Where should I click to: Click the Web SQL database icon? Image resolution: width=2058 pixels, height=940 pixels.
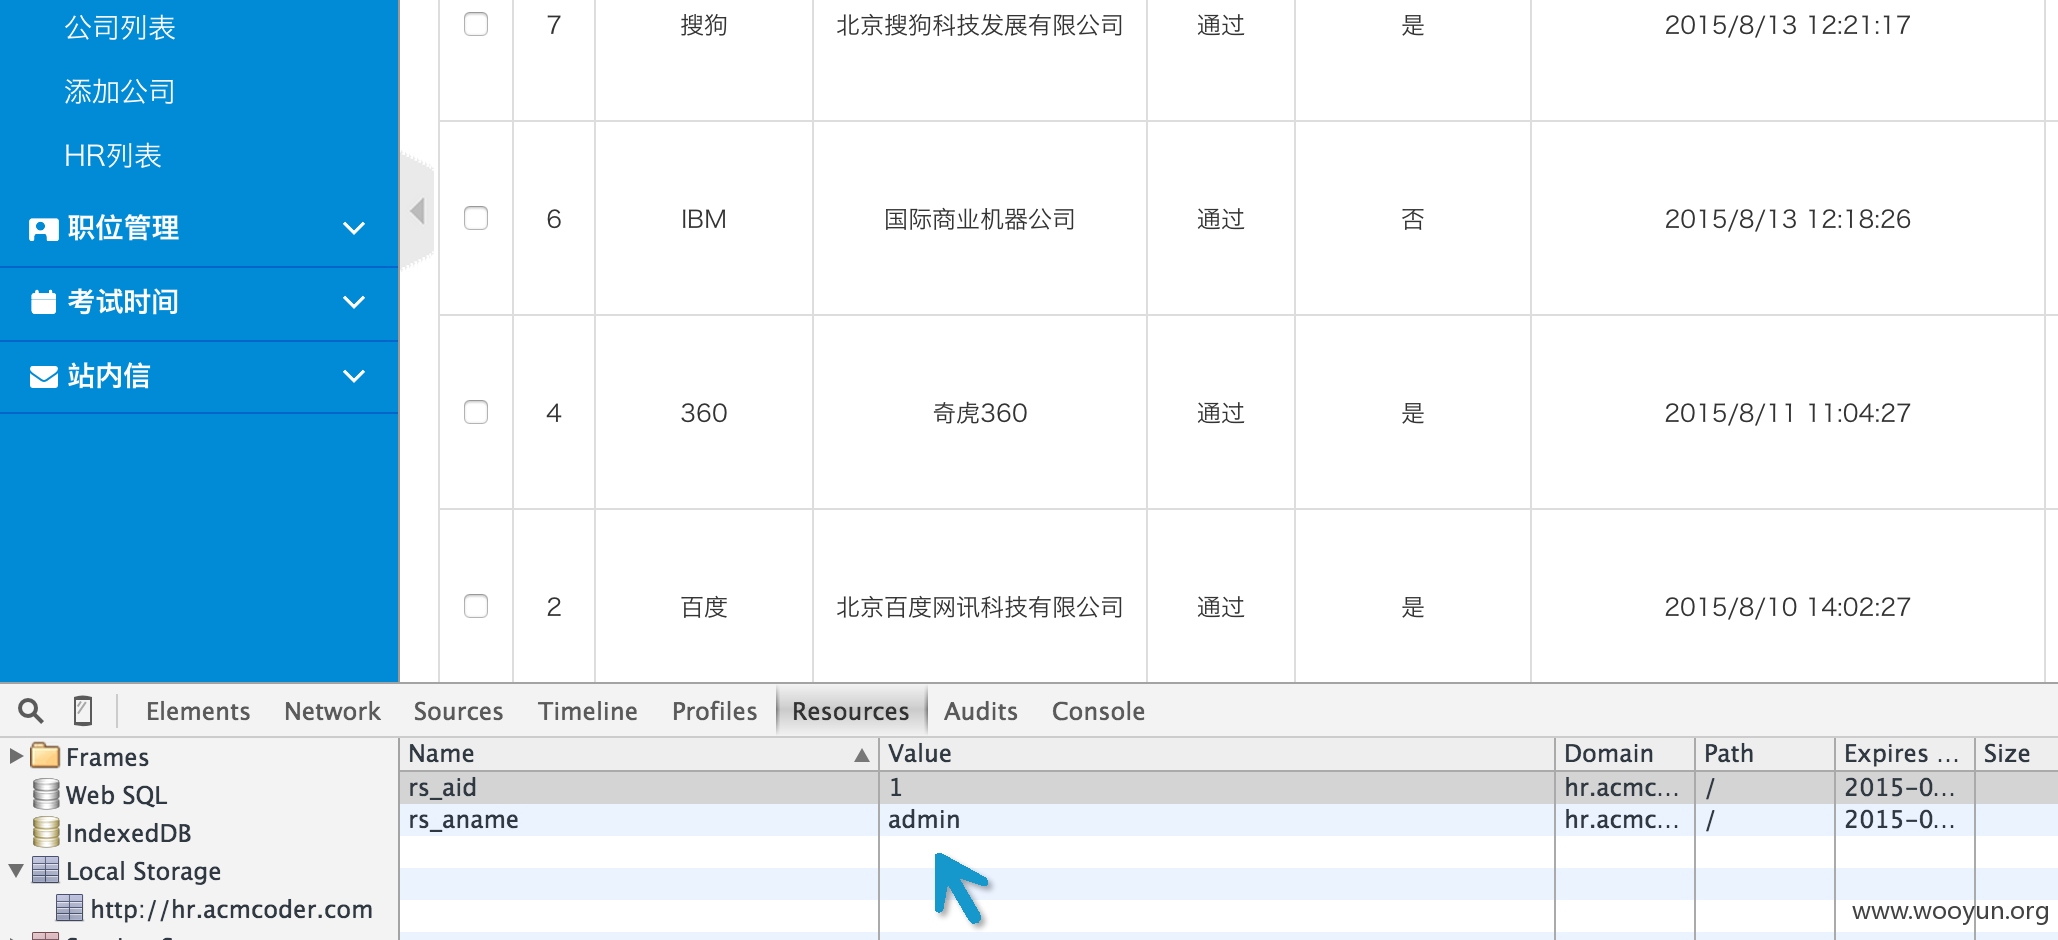tap(45, 794)
